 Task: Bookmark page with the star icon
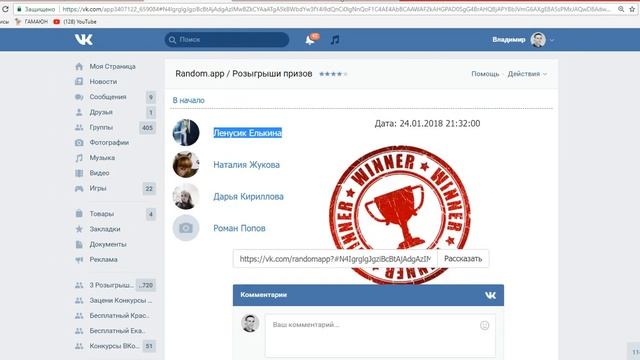click(x=633, y=9)
